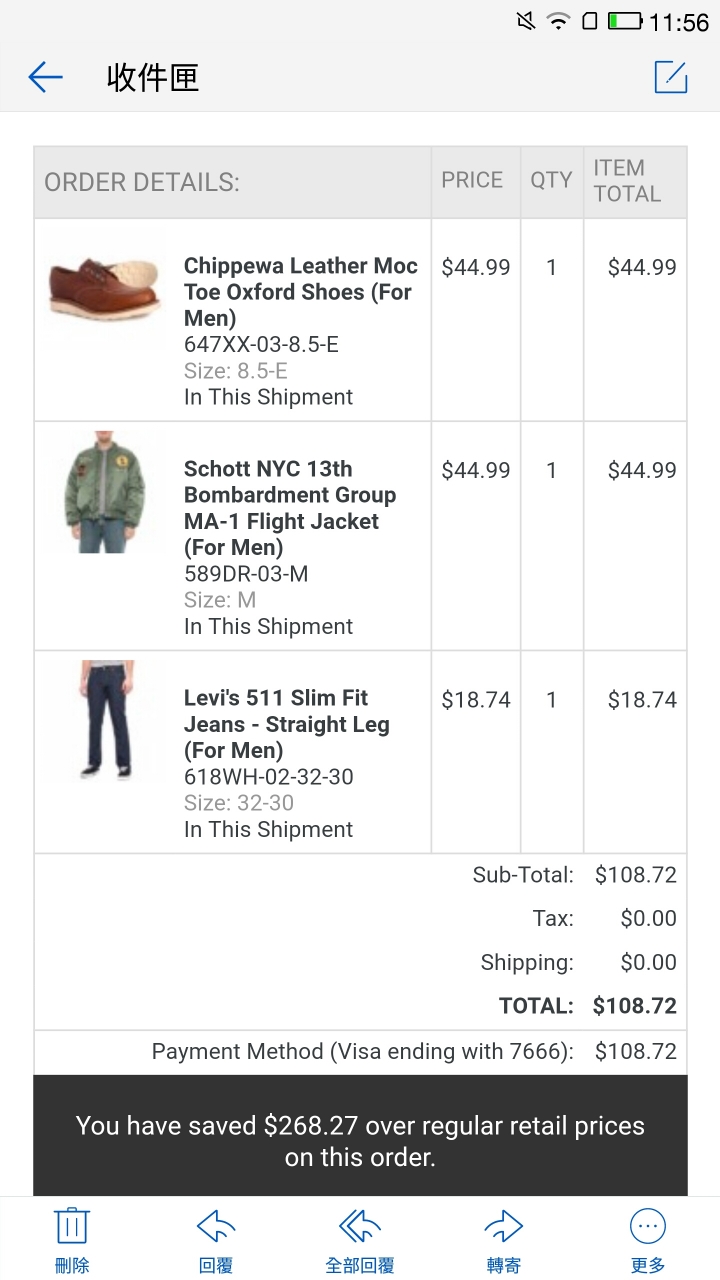Tap the brown leather shoe thumbnail

click(x=105, y=287)
